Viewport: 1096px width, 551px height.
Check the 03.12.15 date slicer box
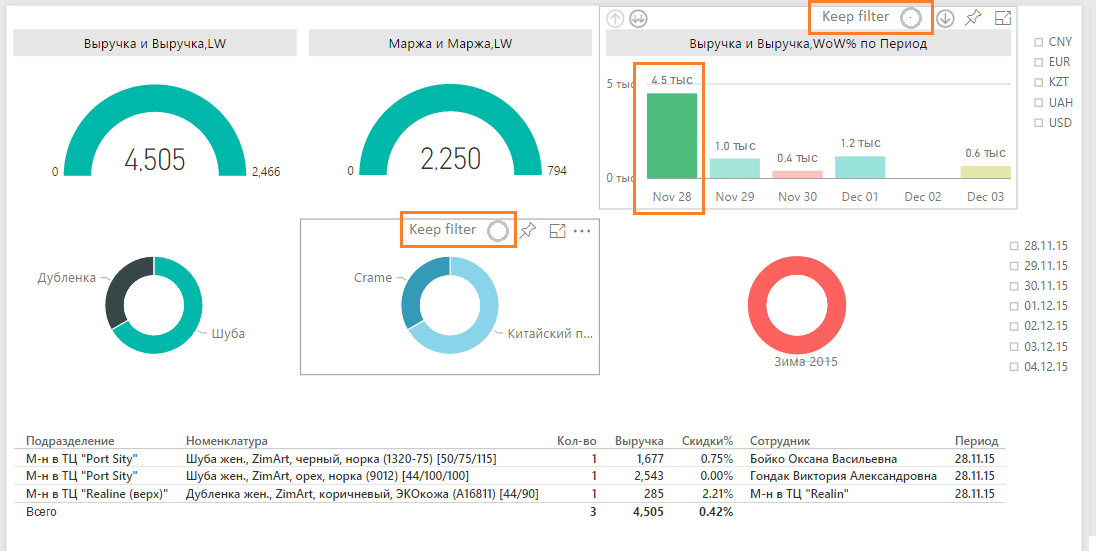coord(1014,347)
